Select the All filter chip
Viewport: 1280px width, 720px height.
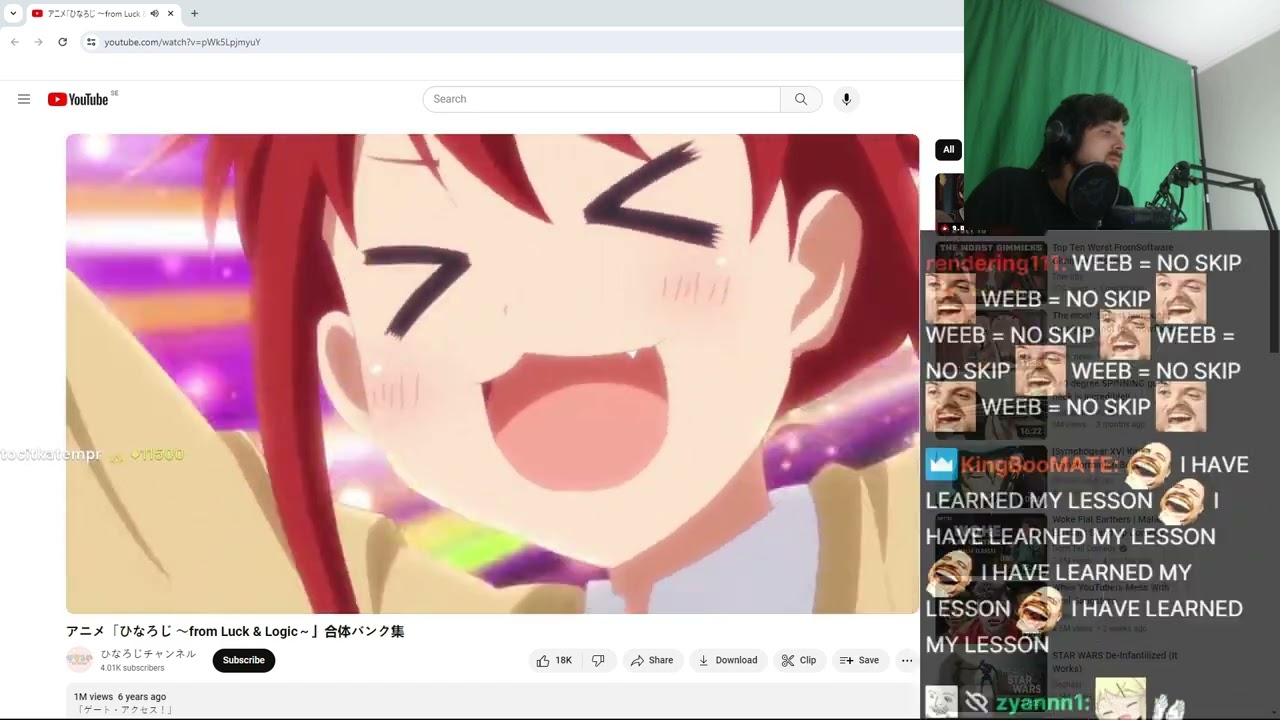948,150
